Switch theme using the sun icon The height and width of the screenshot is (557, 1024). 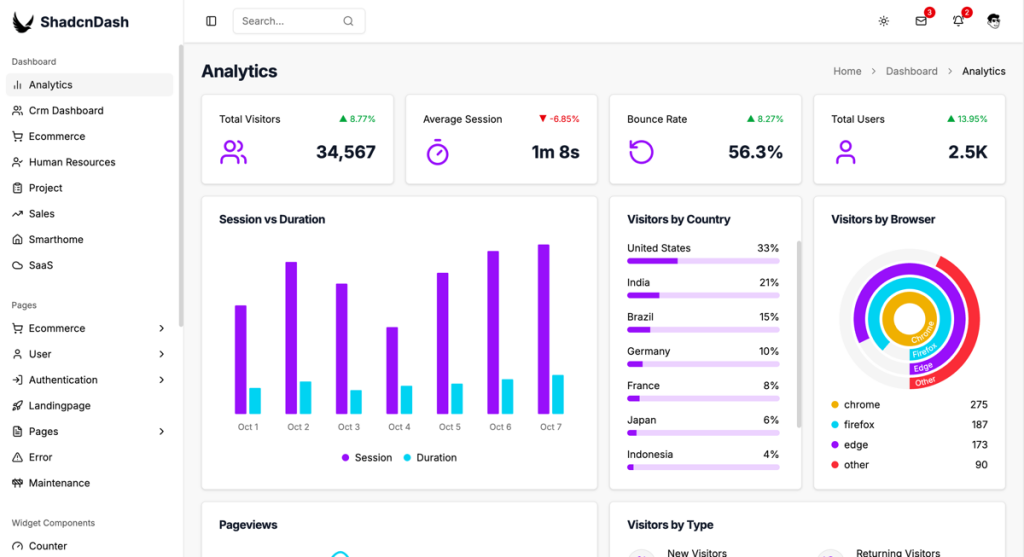click(x=883, y=21)
